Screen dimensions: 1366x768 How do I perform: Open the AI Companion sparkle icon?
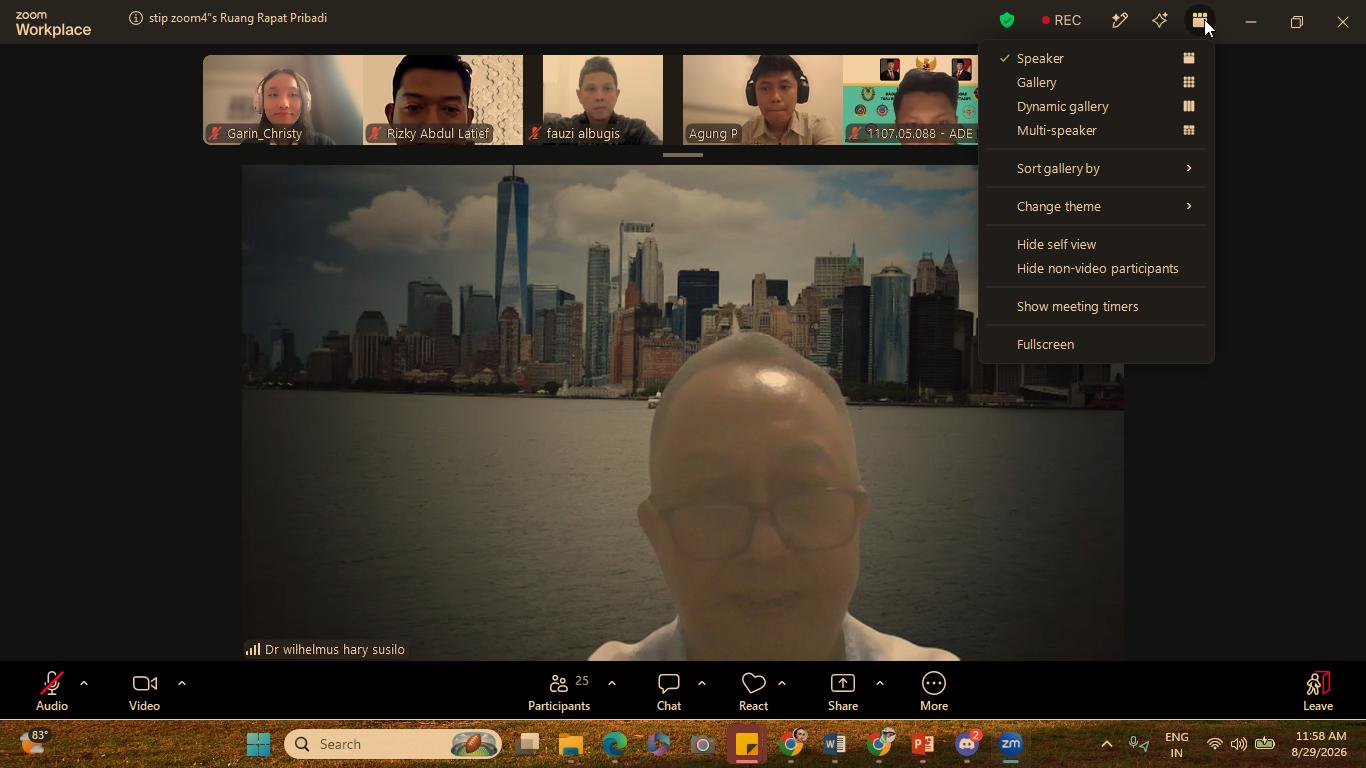click(x=1160, y=20)
